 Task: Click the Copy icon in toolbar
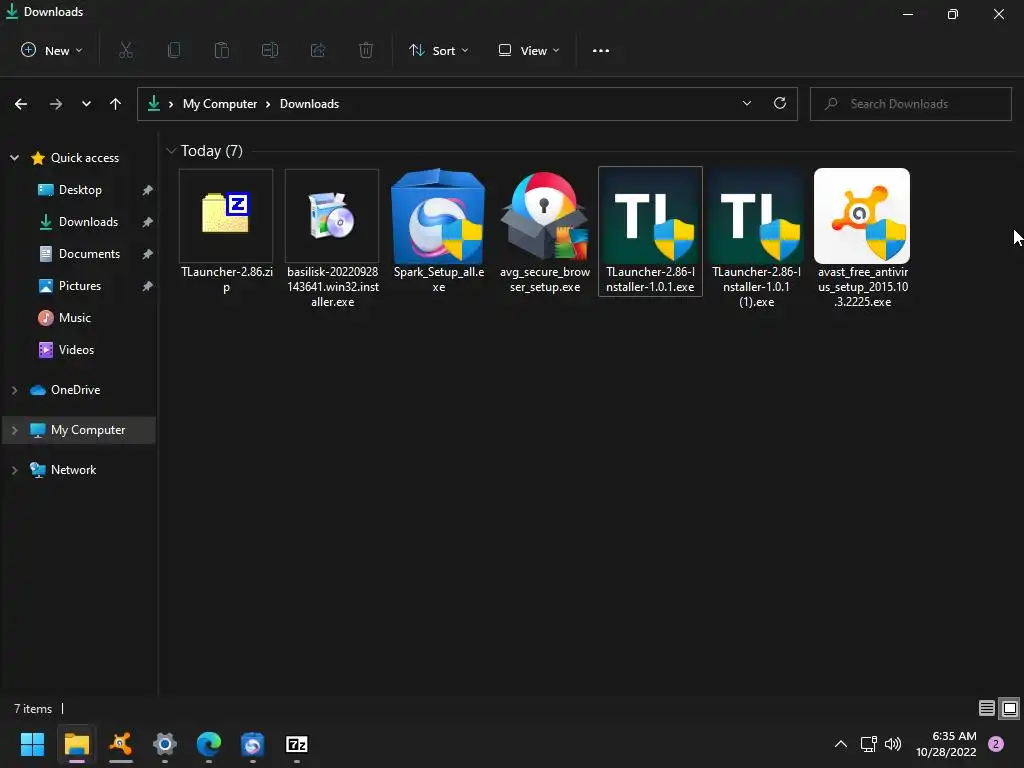(174, 50)
